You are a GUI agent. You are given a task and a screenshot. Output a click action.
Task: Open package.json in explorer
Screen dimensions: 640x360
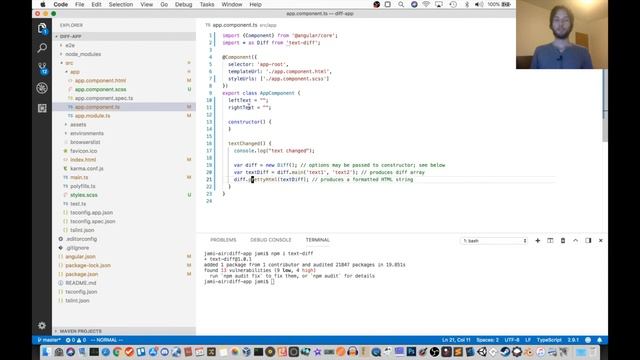[82, 274]
